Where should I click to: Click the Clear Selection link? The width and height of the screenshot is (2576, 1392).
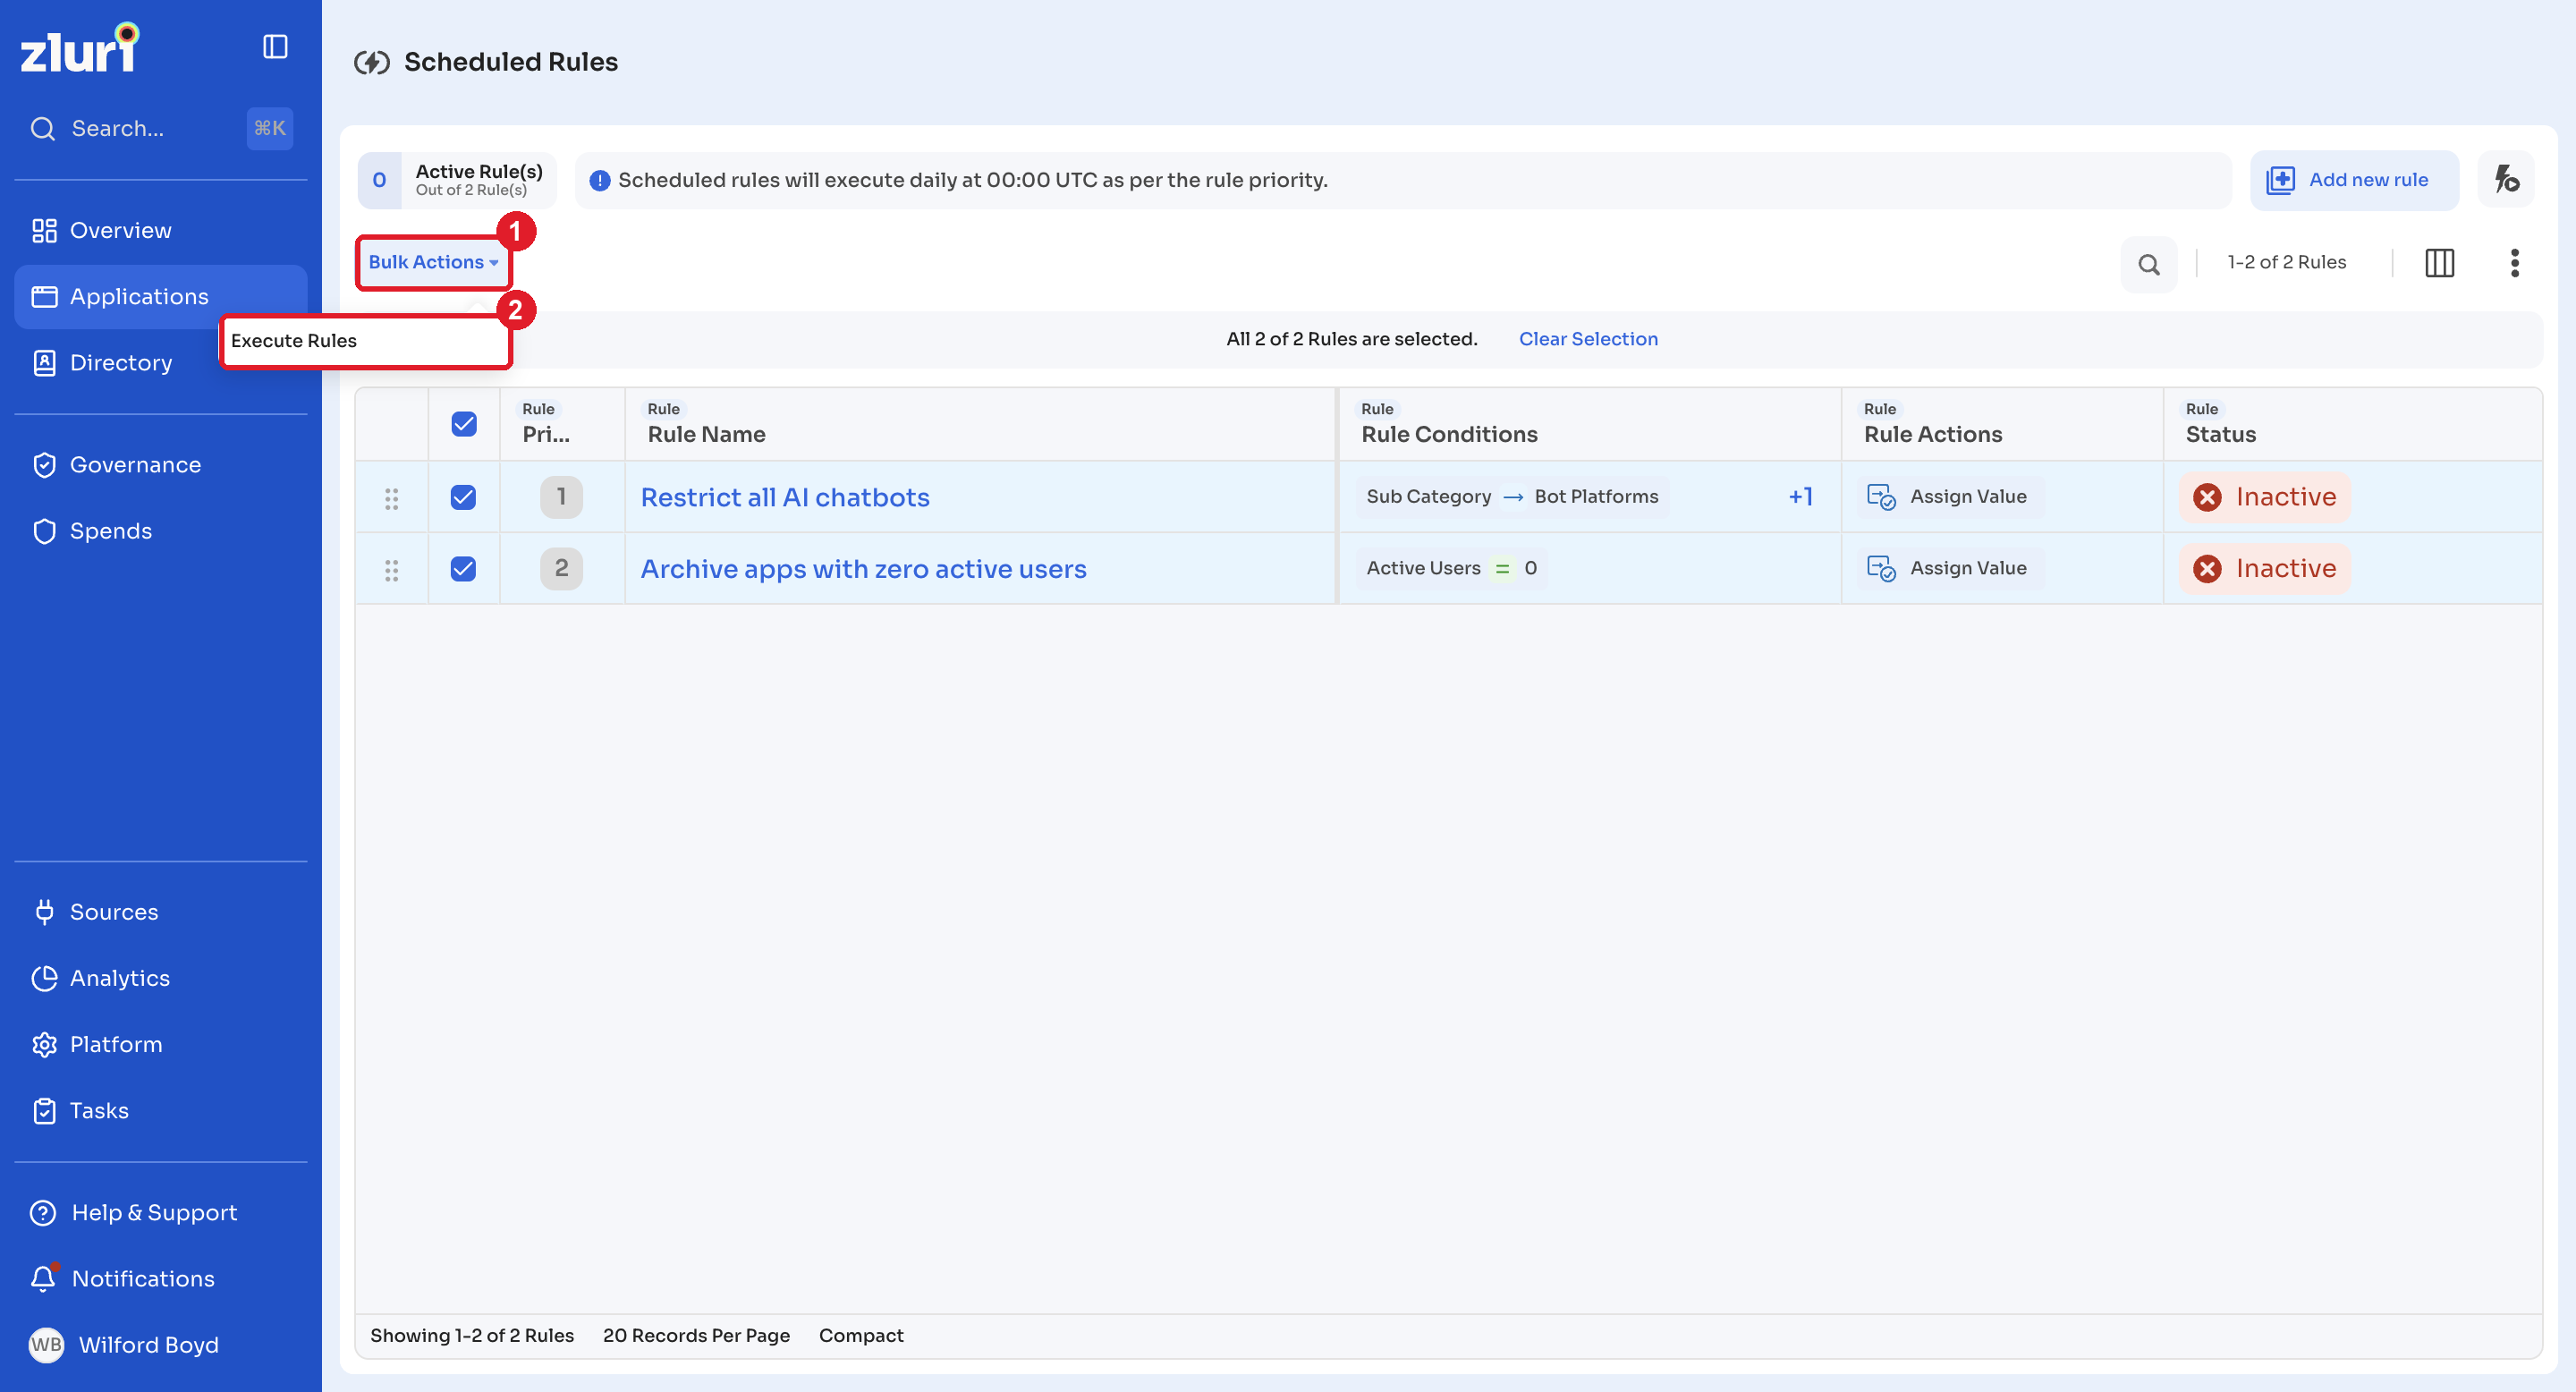coord(1588,339)
